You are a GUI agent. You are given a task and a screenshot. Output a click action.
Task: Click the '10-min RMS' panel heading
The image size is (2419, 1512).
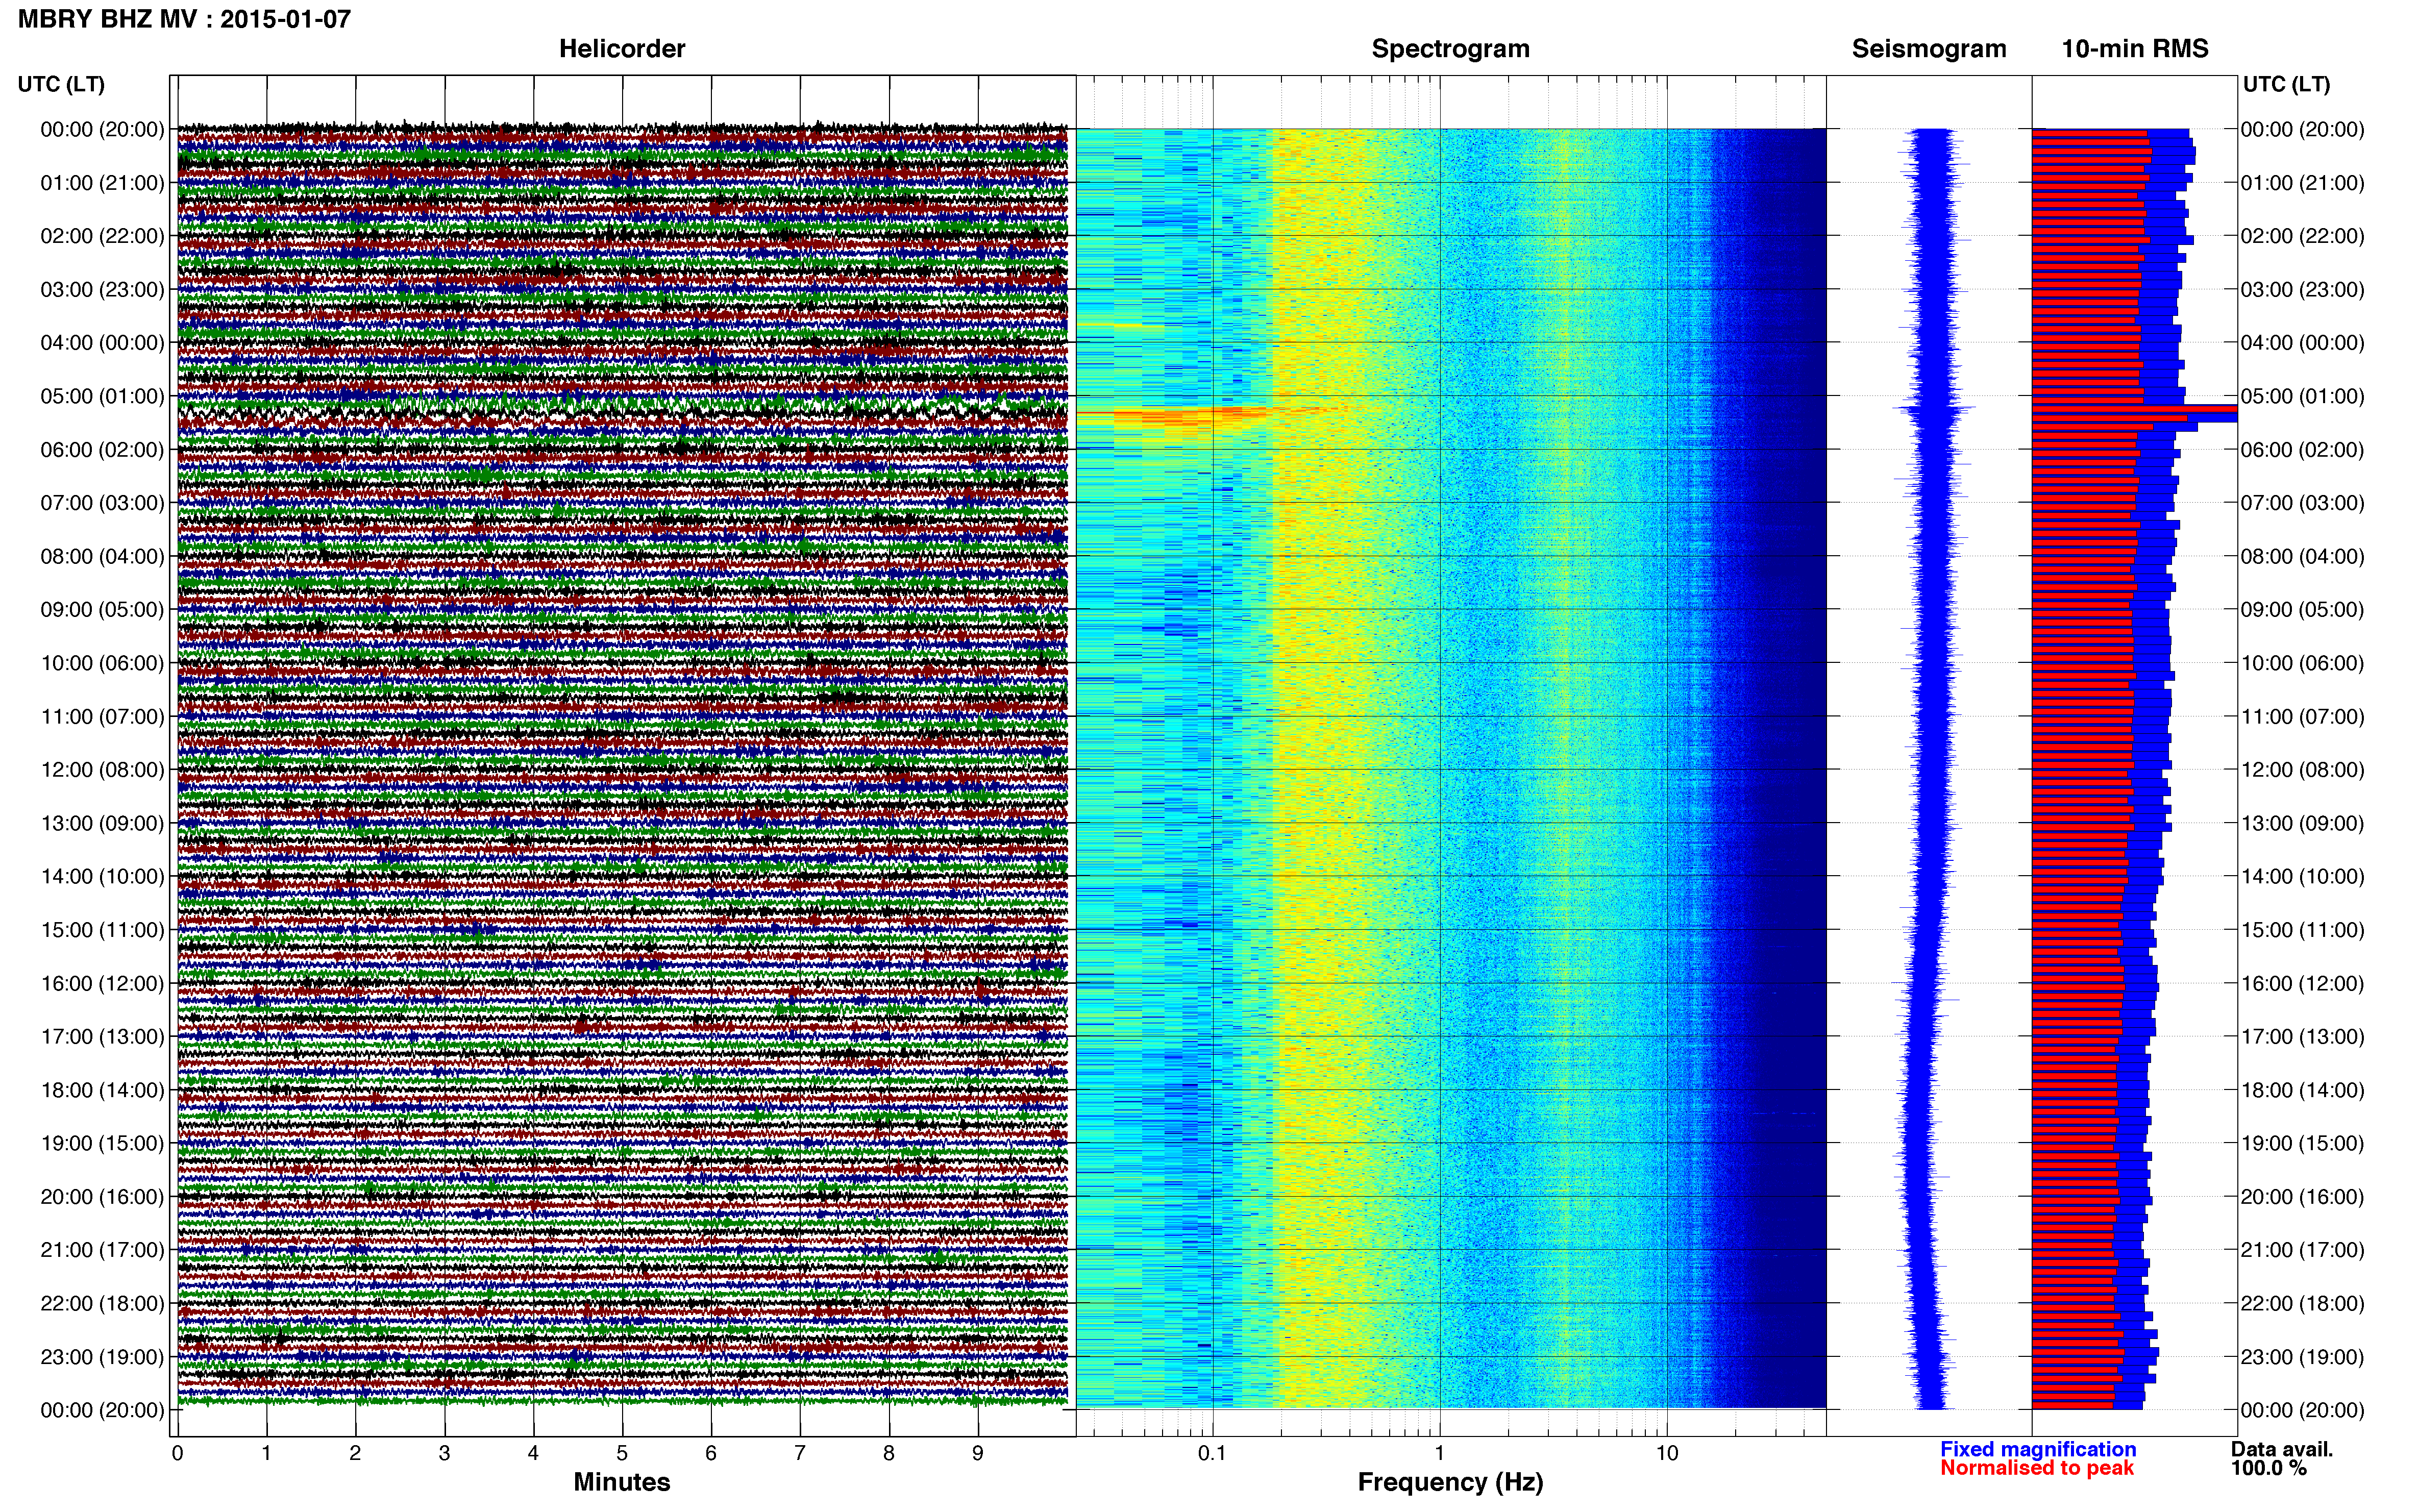pos(2135,49)
